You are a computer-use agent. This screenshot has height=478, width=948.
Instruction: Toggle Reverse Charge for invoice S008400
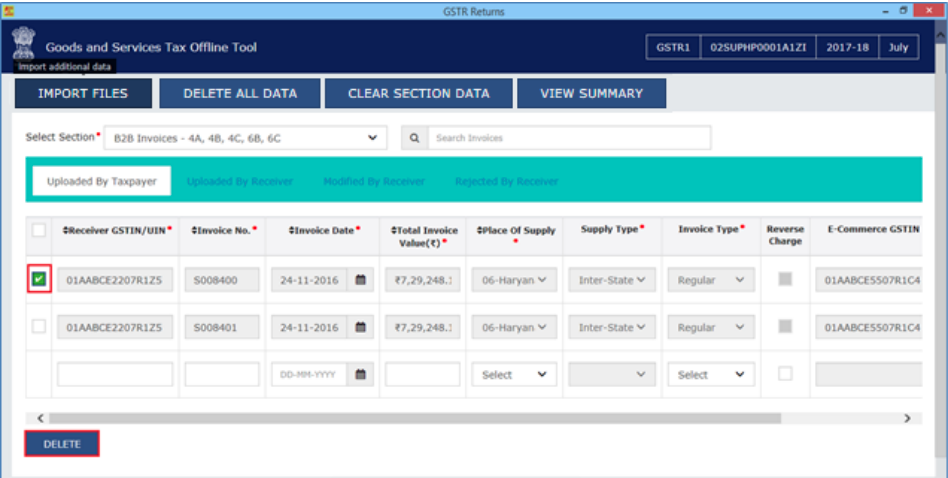[x=785, y=279]
